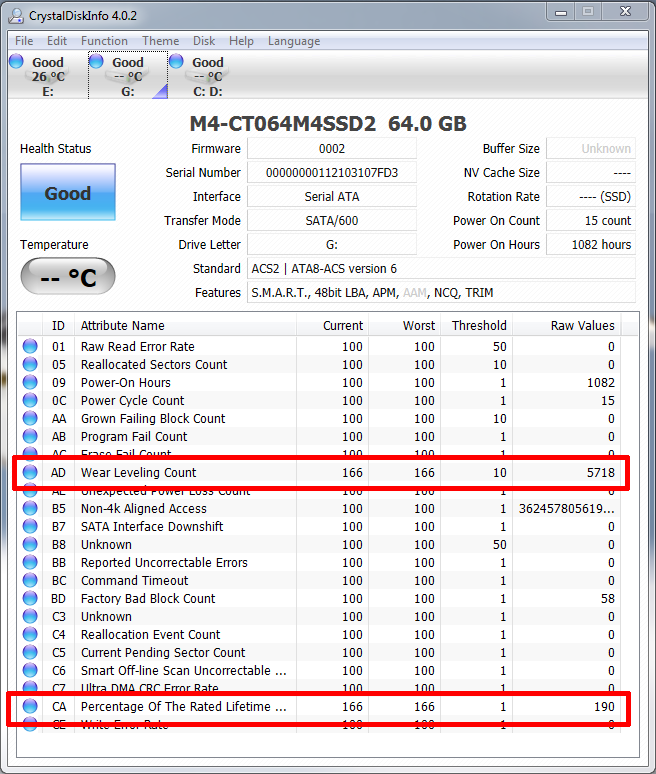Select the Factory Bad Block Count row text

(x=148, y=598)
